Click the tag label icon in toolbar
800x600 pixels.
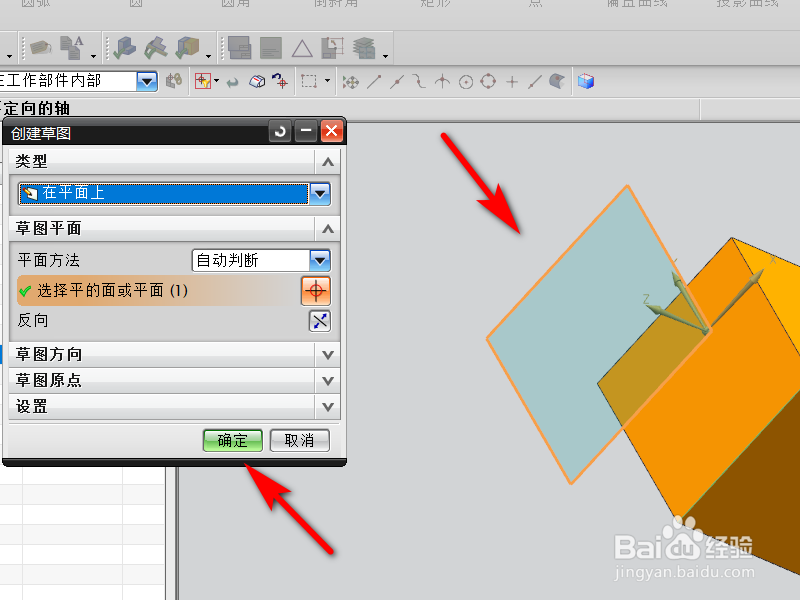[41, 47]
